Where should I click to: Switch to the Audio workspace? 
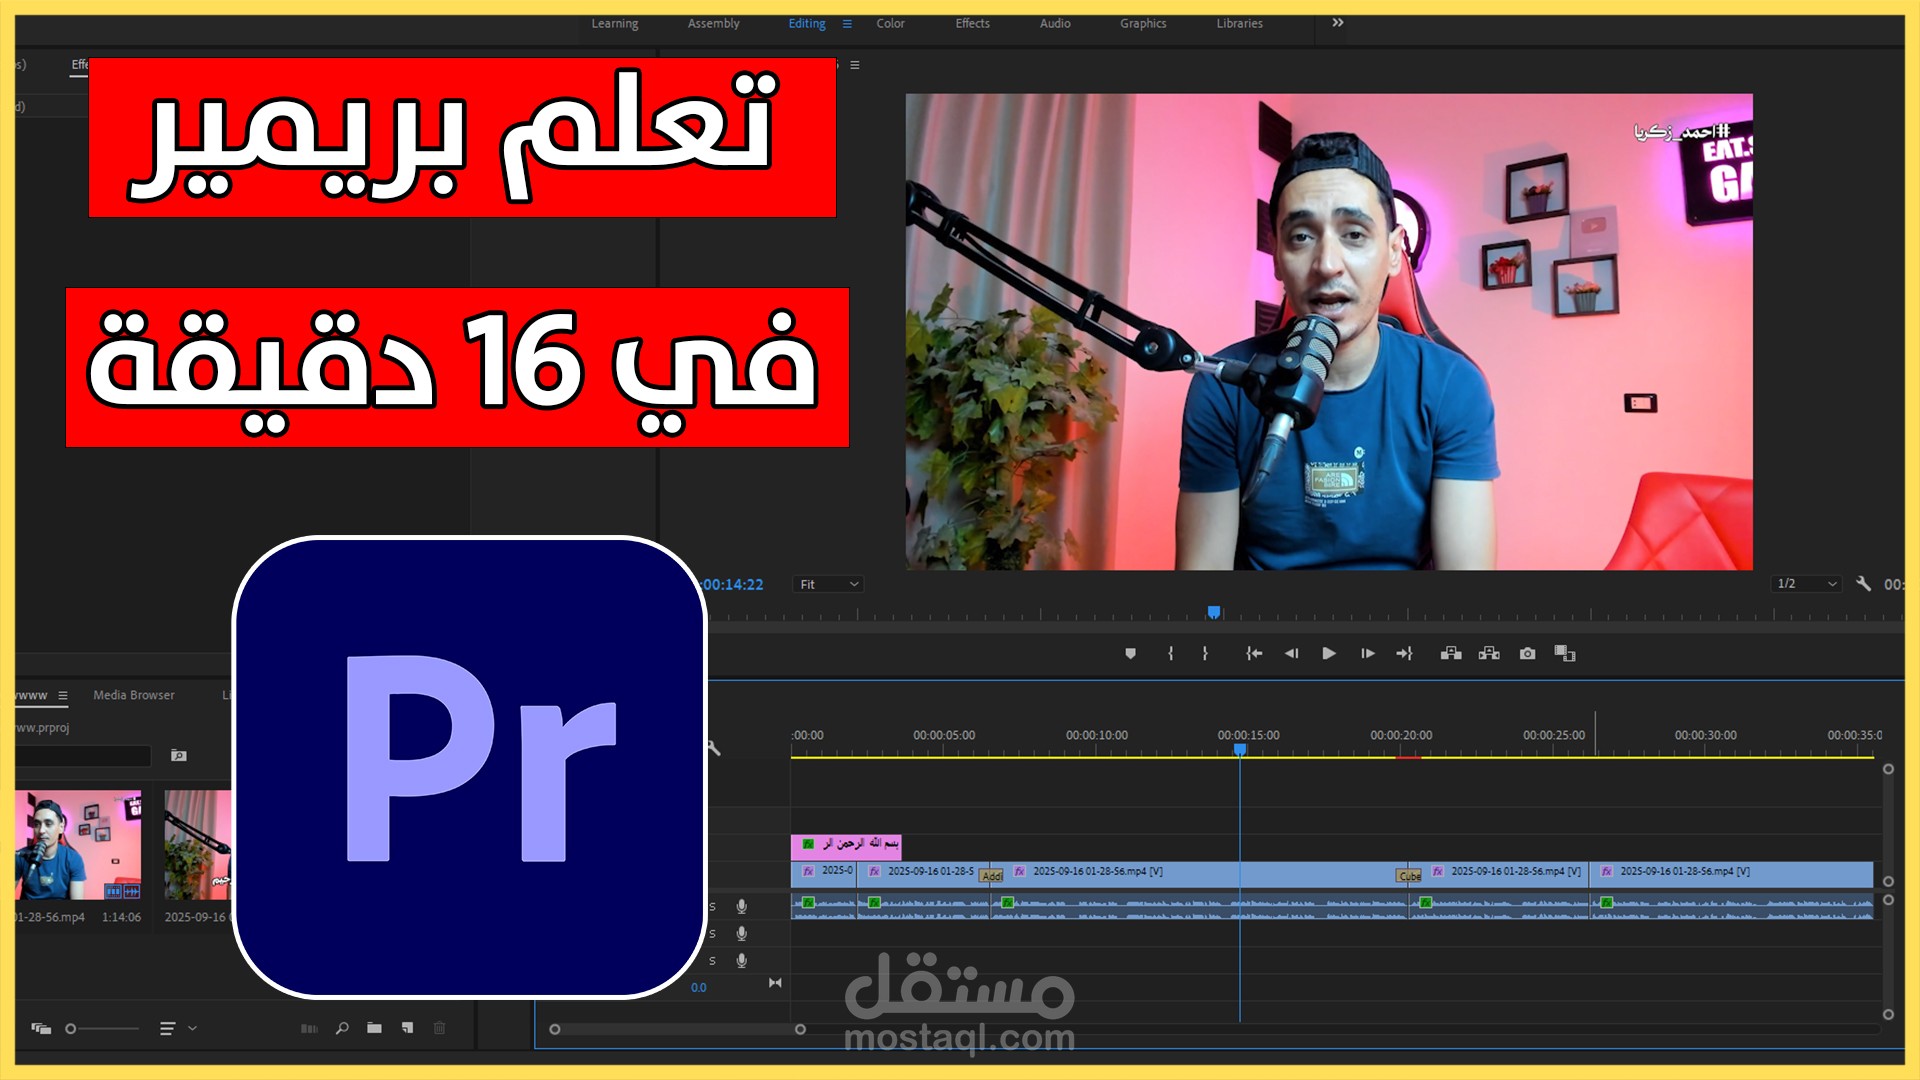(x=1055, y=23)
